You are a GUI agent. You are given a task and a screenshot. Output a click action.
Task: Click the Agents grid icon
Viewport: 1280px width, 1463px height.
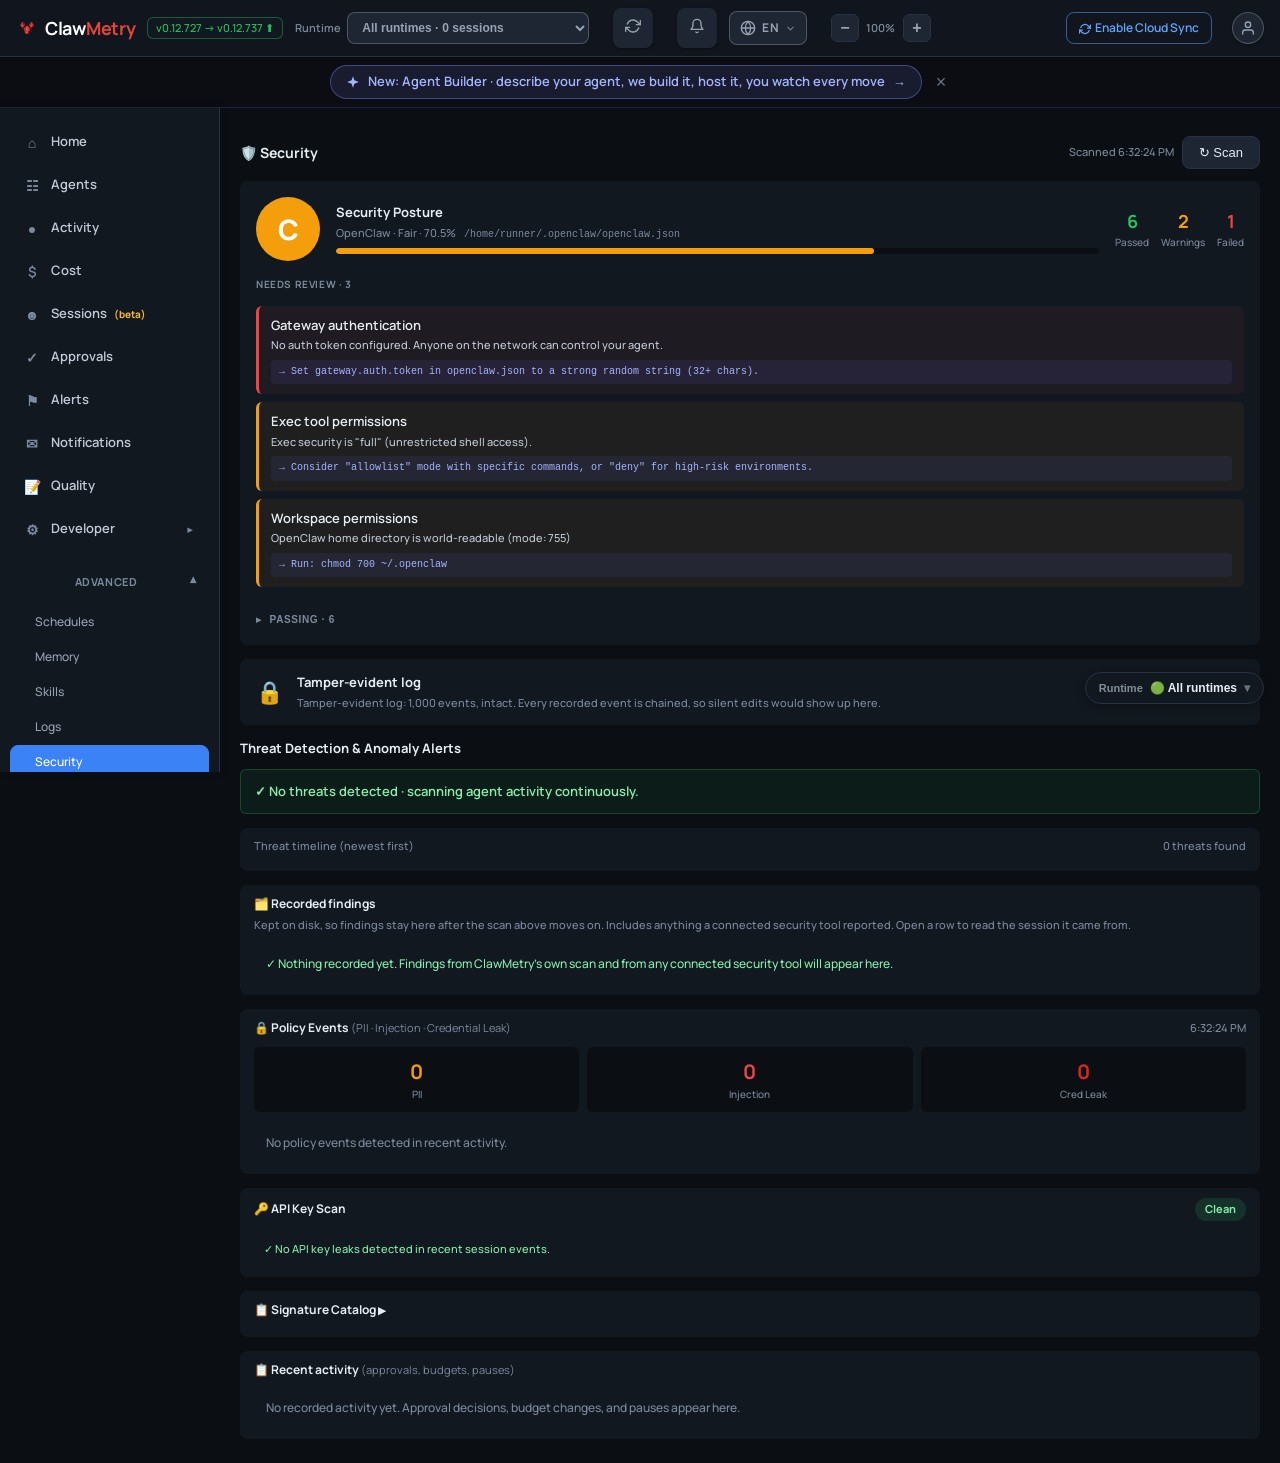[x=32, y=186]
